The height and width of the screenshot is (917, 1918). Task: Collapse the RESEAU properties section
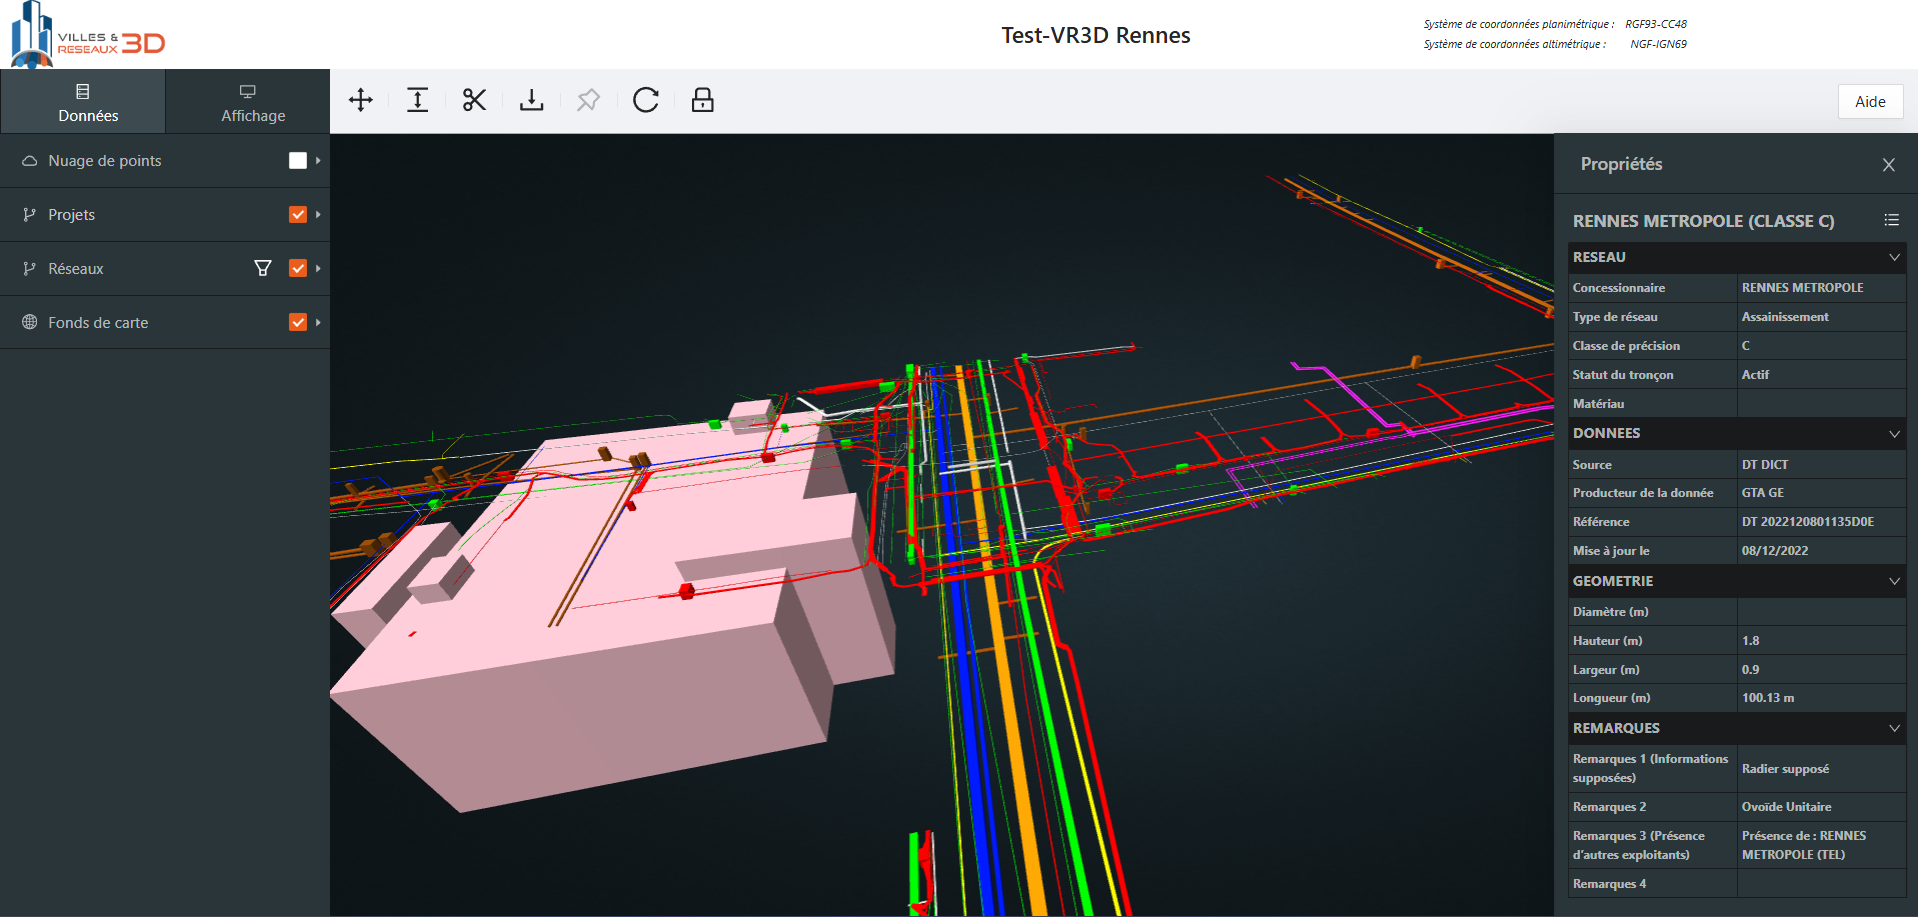click(x=1894, y=257)
